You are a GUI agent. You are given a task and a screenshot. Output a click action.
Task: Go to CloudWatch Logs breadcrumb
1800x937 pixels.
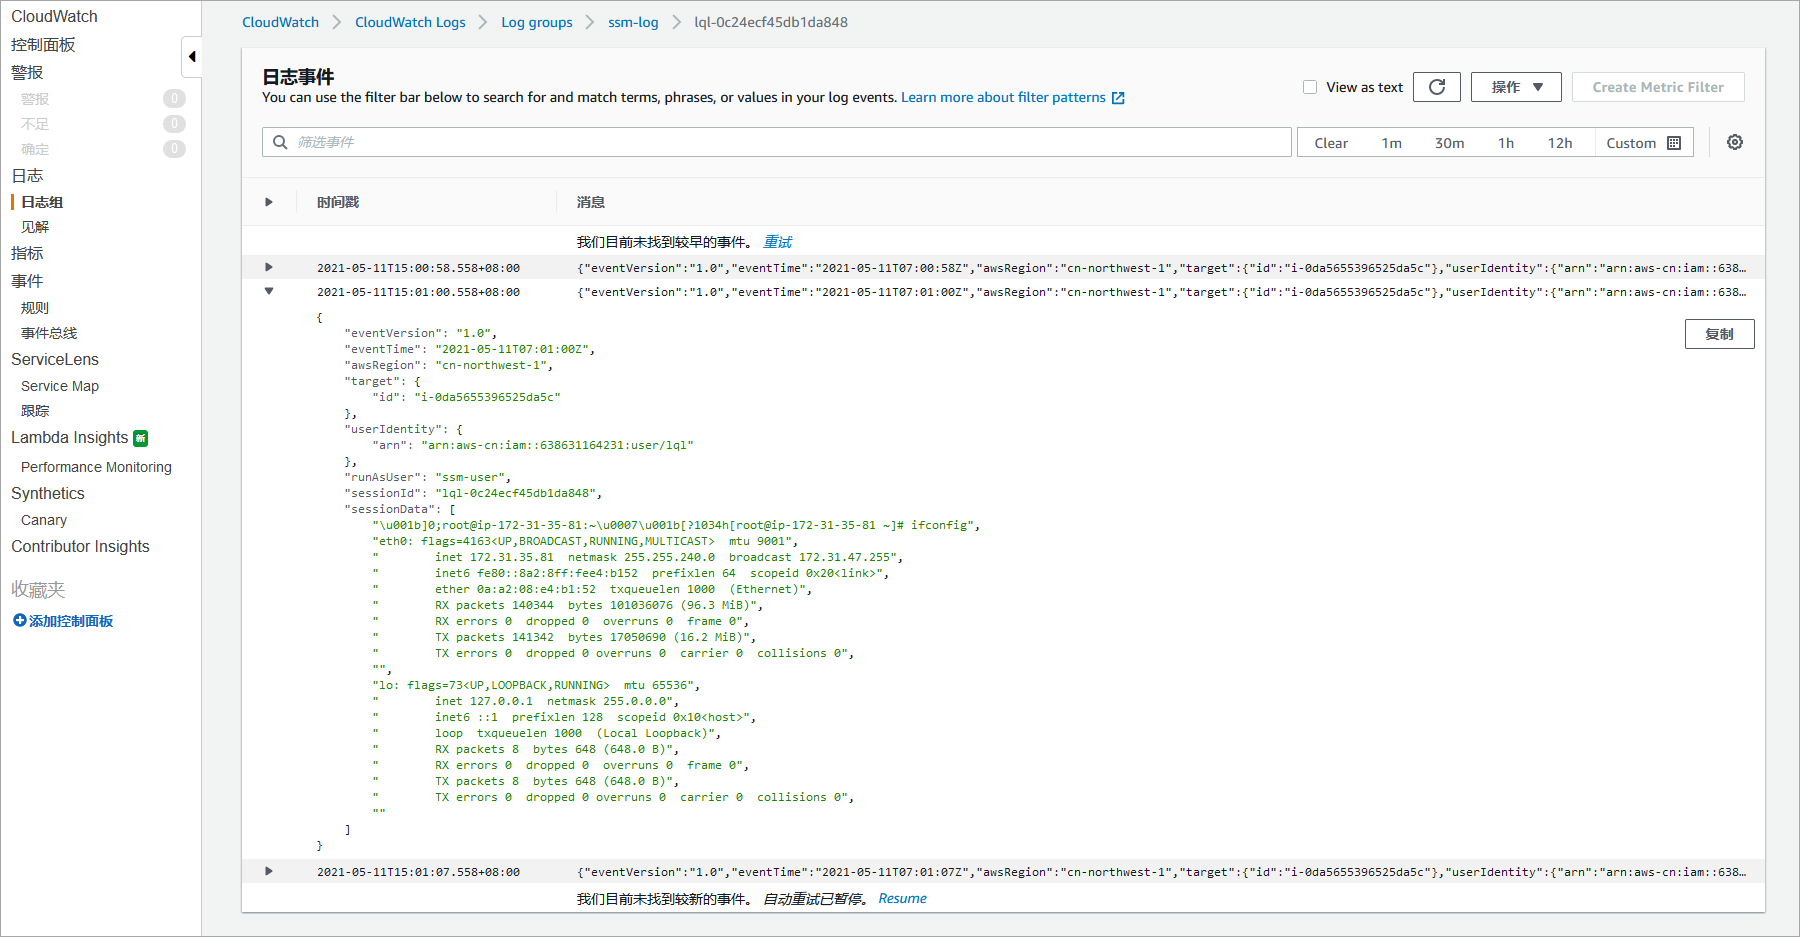[x=410, y=22]
